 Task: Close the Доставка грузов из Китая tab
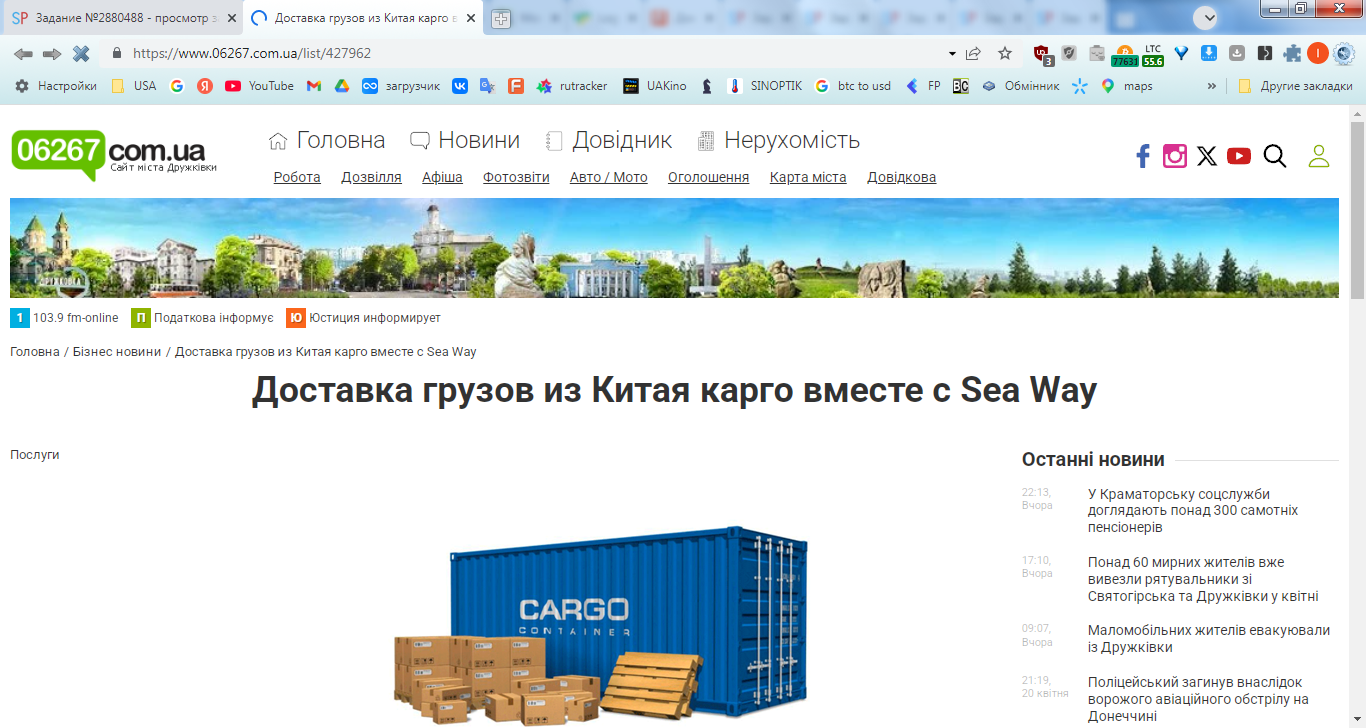[471, 18]
